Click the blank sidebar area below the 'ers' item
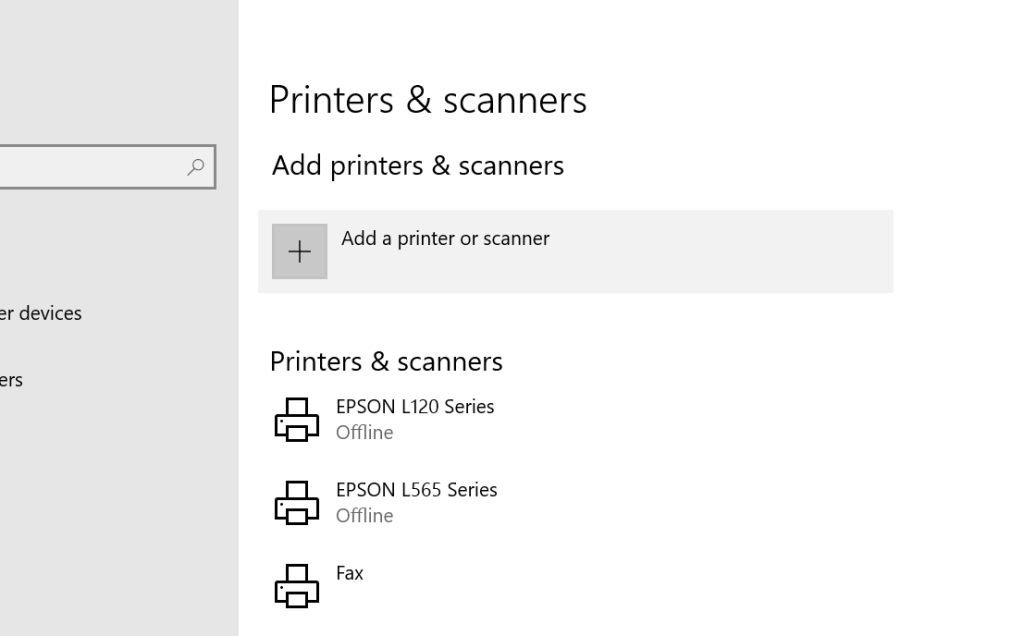 click(x=110, y=500)
